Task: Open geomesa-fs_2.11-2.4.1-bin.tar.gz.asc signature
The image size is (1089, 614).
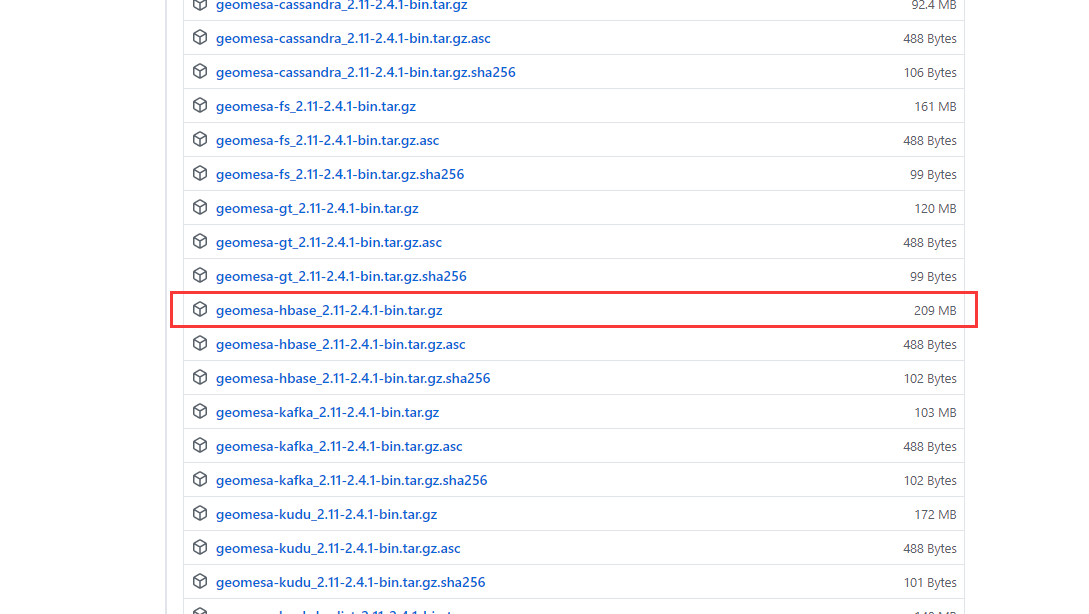Action: point(327,140)
